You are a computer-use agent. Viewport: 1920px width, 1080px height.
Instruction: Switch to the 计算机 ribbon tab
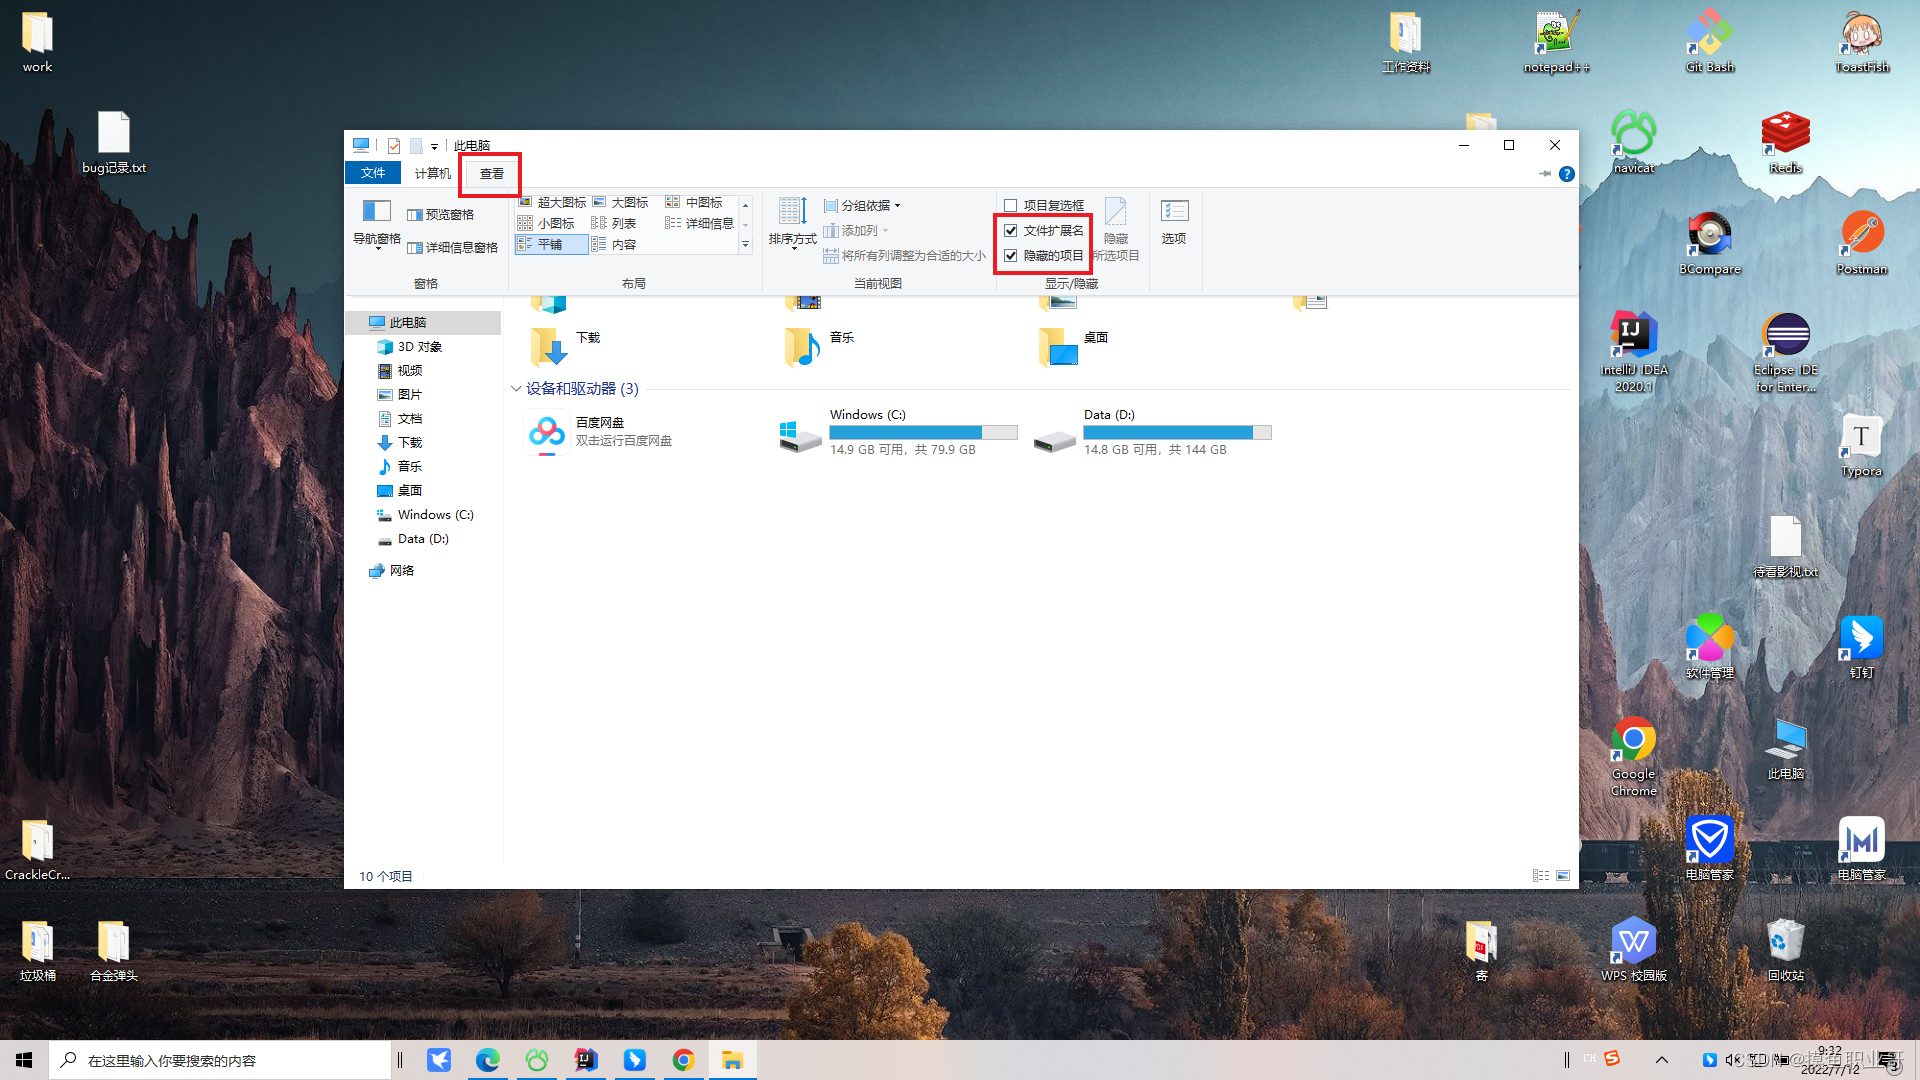[x=432, y=173]
